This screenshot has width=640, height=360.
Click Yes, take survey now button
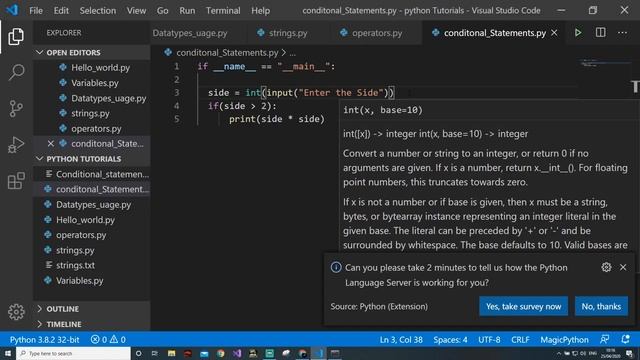[x=523, y=306]
